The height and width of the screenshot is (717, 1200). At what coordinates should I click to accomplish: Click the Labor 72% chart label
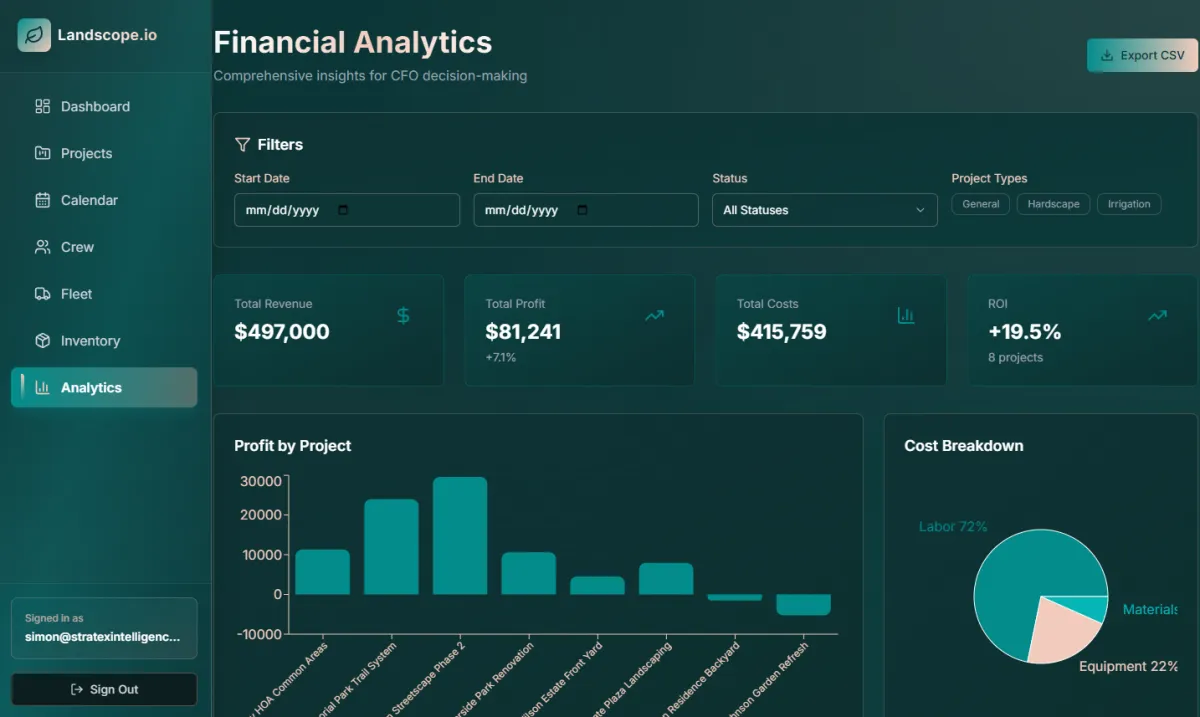tap(953, 526)
